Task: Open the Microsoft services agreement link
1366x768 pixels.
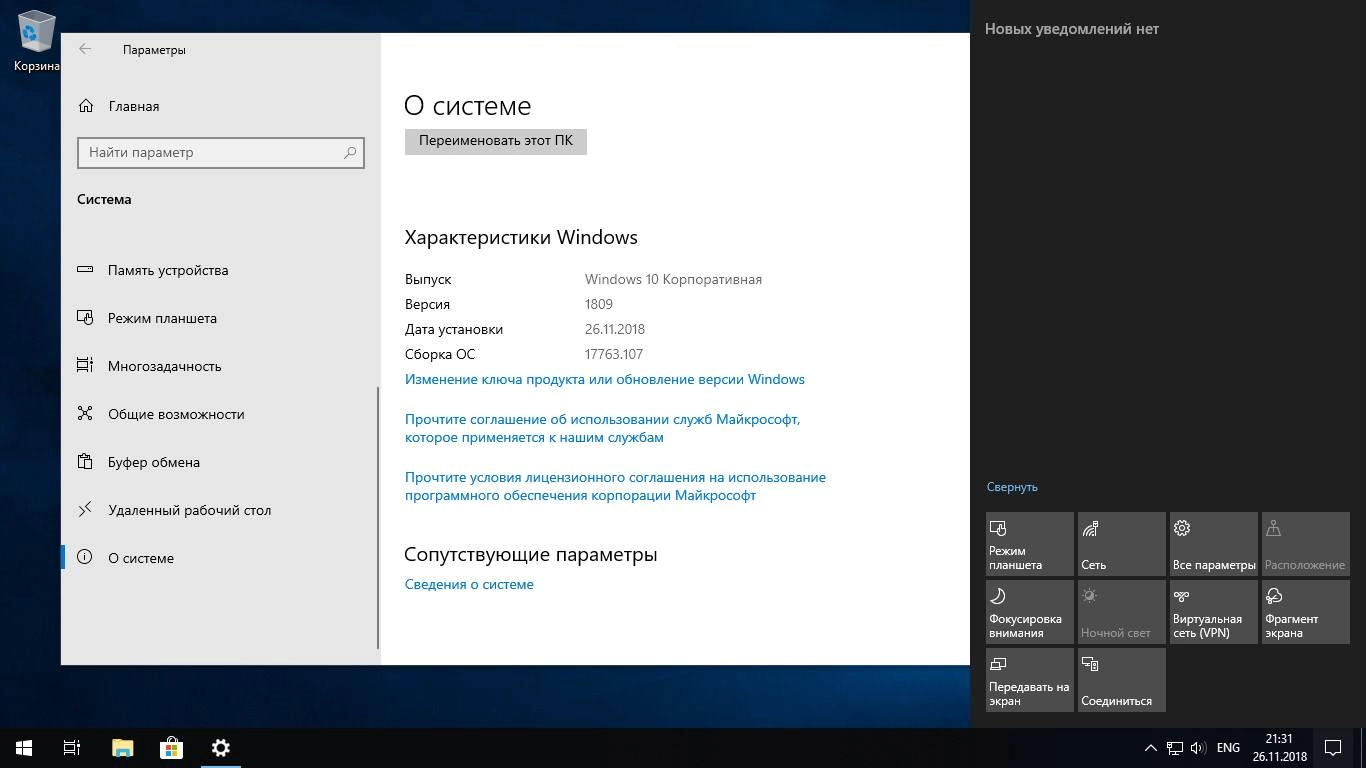Action: [x=602, y=428]
